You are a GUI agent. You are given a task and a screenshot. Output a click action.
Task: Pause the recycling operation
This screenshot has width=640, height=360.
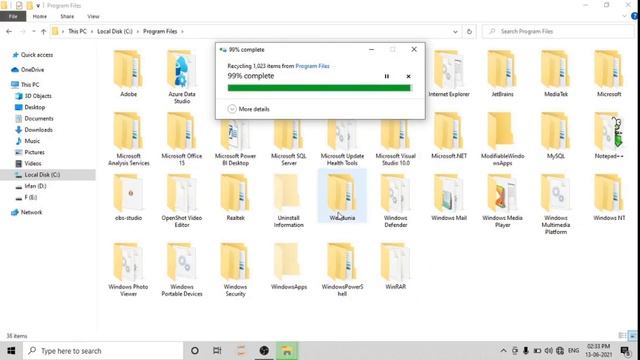387,76
